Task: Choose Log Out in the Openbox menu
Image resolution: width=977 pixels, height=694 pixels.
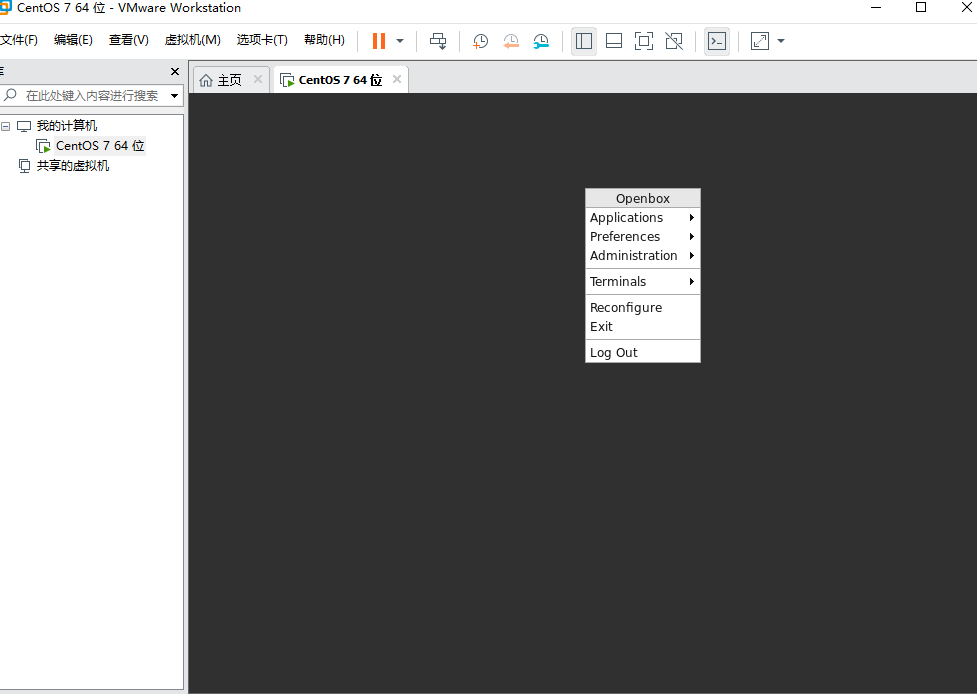Action: pos(642,353)
